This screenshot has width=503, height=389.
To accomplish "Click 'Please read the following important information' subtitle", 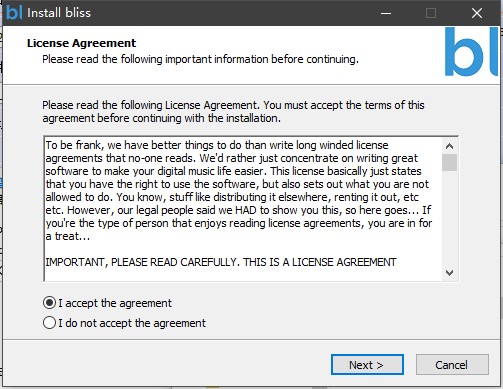I will [x=200, y=59].
